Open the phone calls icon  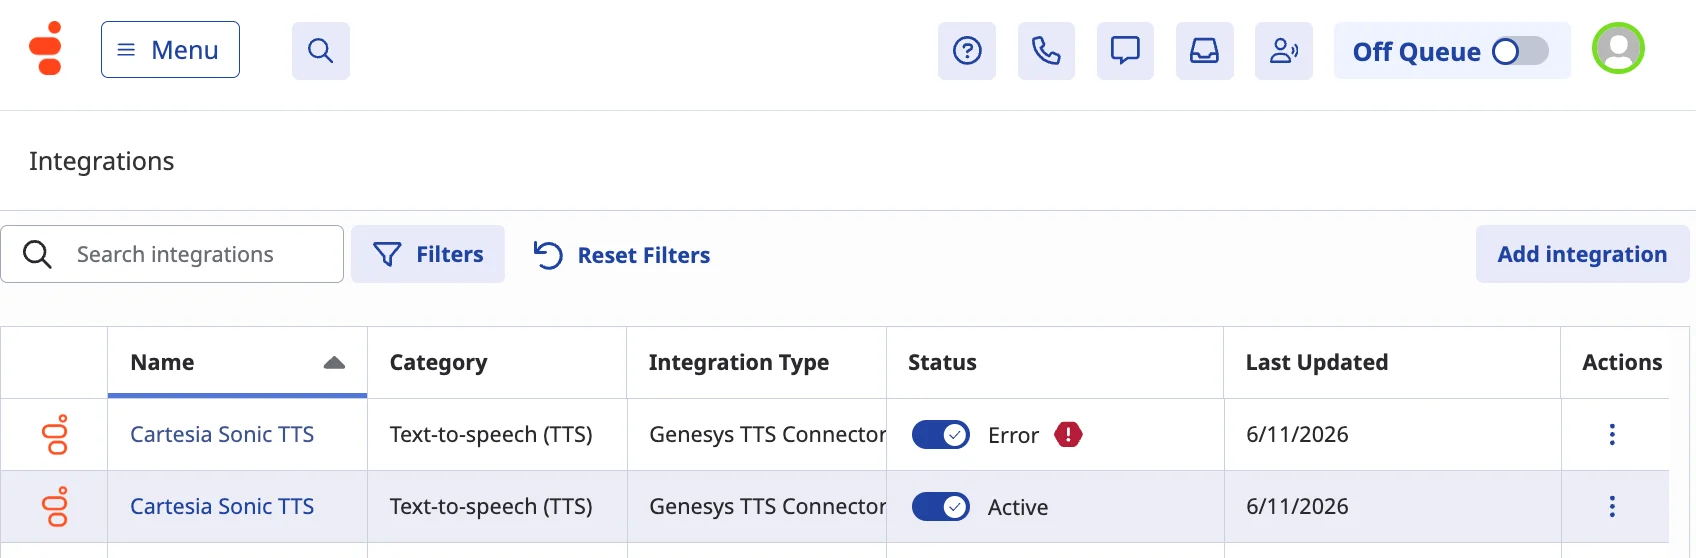tap(1046, 51)
